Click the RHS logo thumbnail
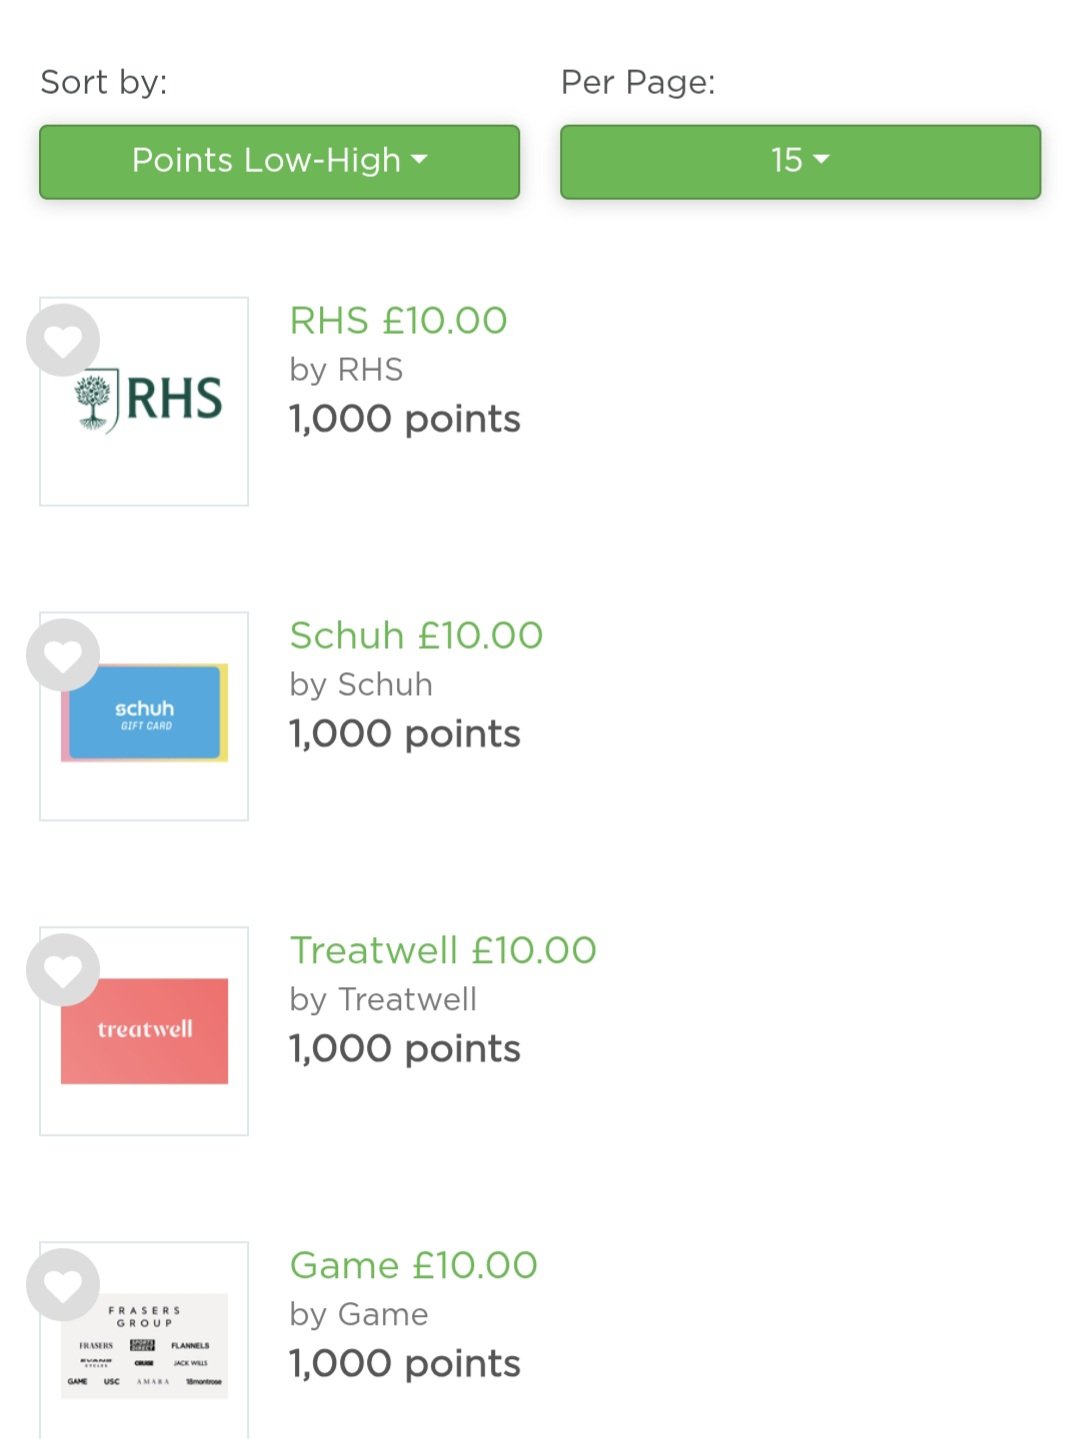 [148, 401]
